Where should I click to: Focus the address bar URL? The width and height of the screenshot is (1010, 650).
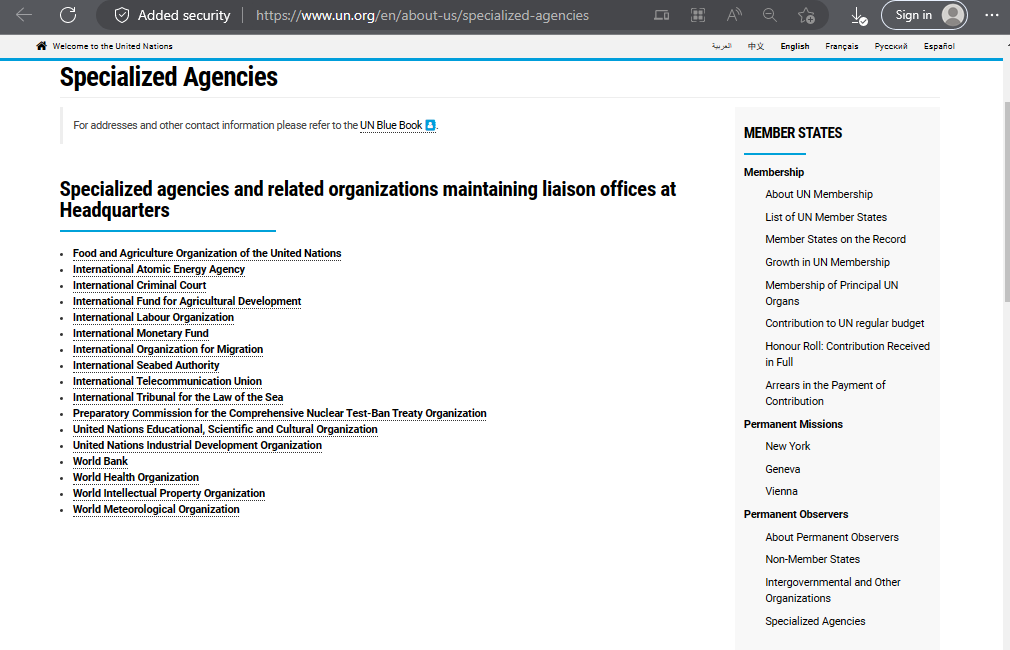coord(422,15)
